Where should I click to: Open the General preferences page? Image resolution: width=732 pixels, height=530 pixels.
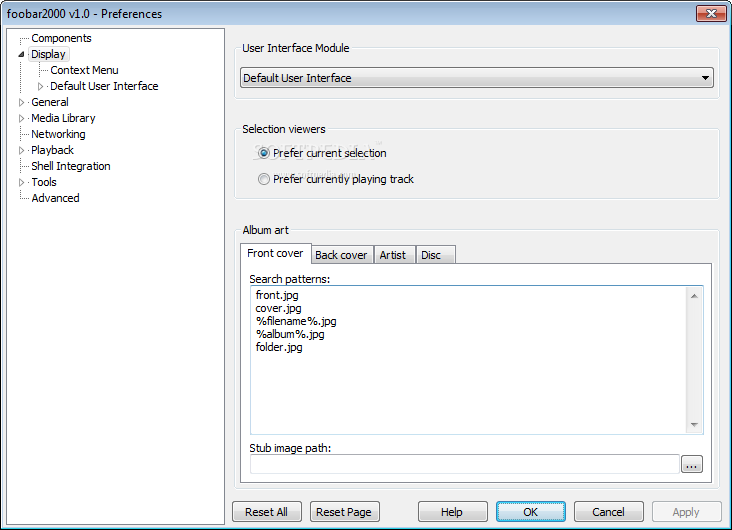pyautogui.click(x=49, y=102)
